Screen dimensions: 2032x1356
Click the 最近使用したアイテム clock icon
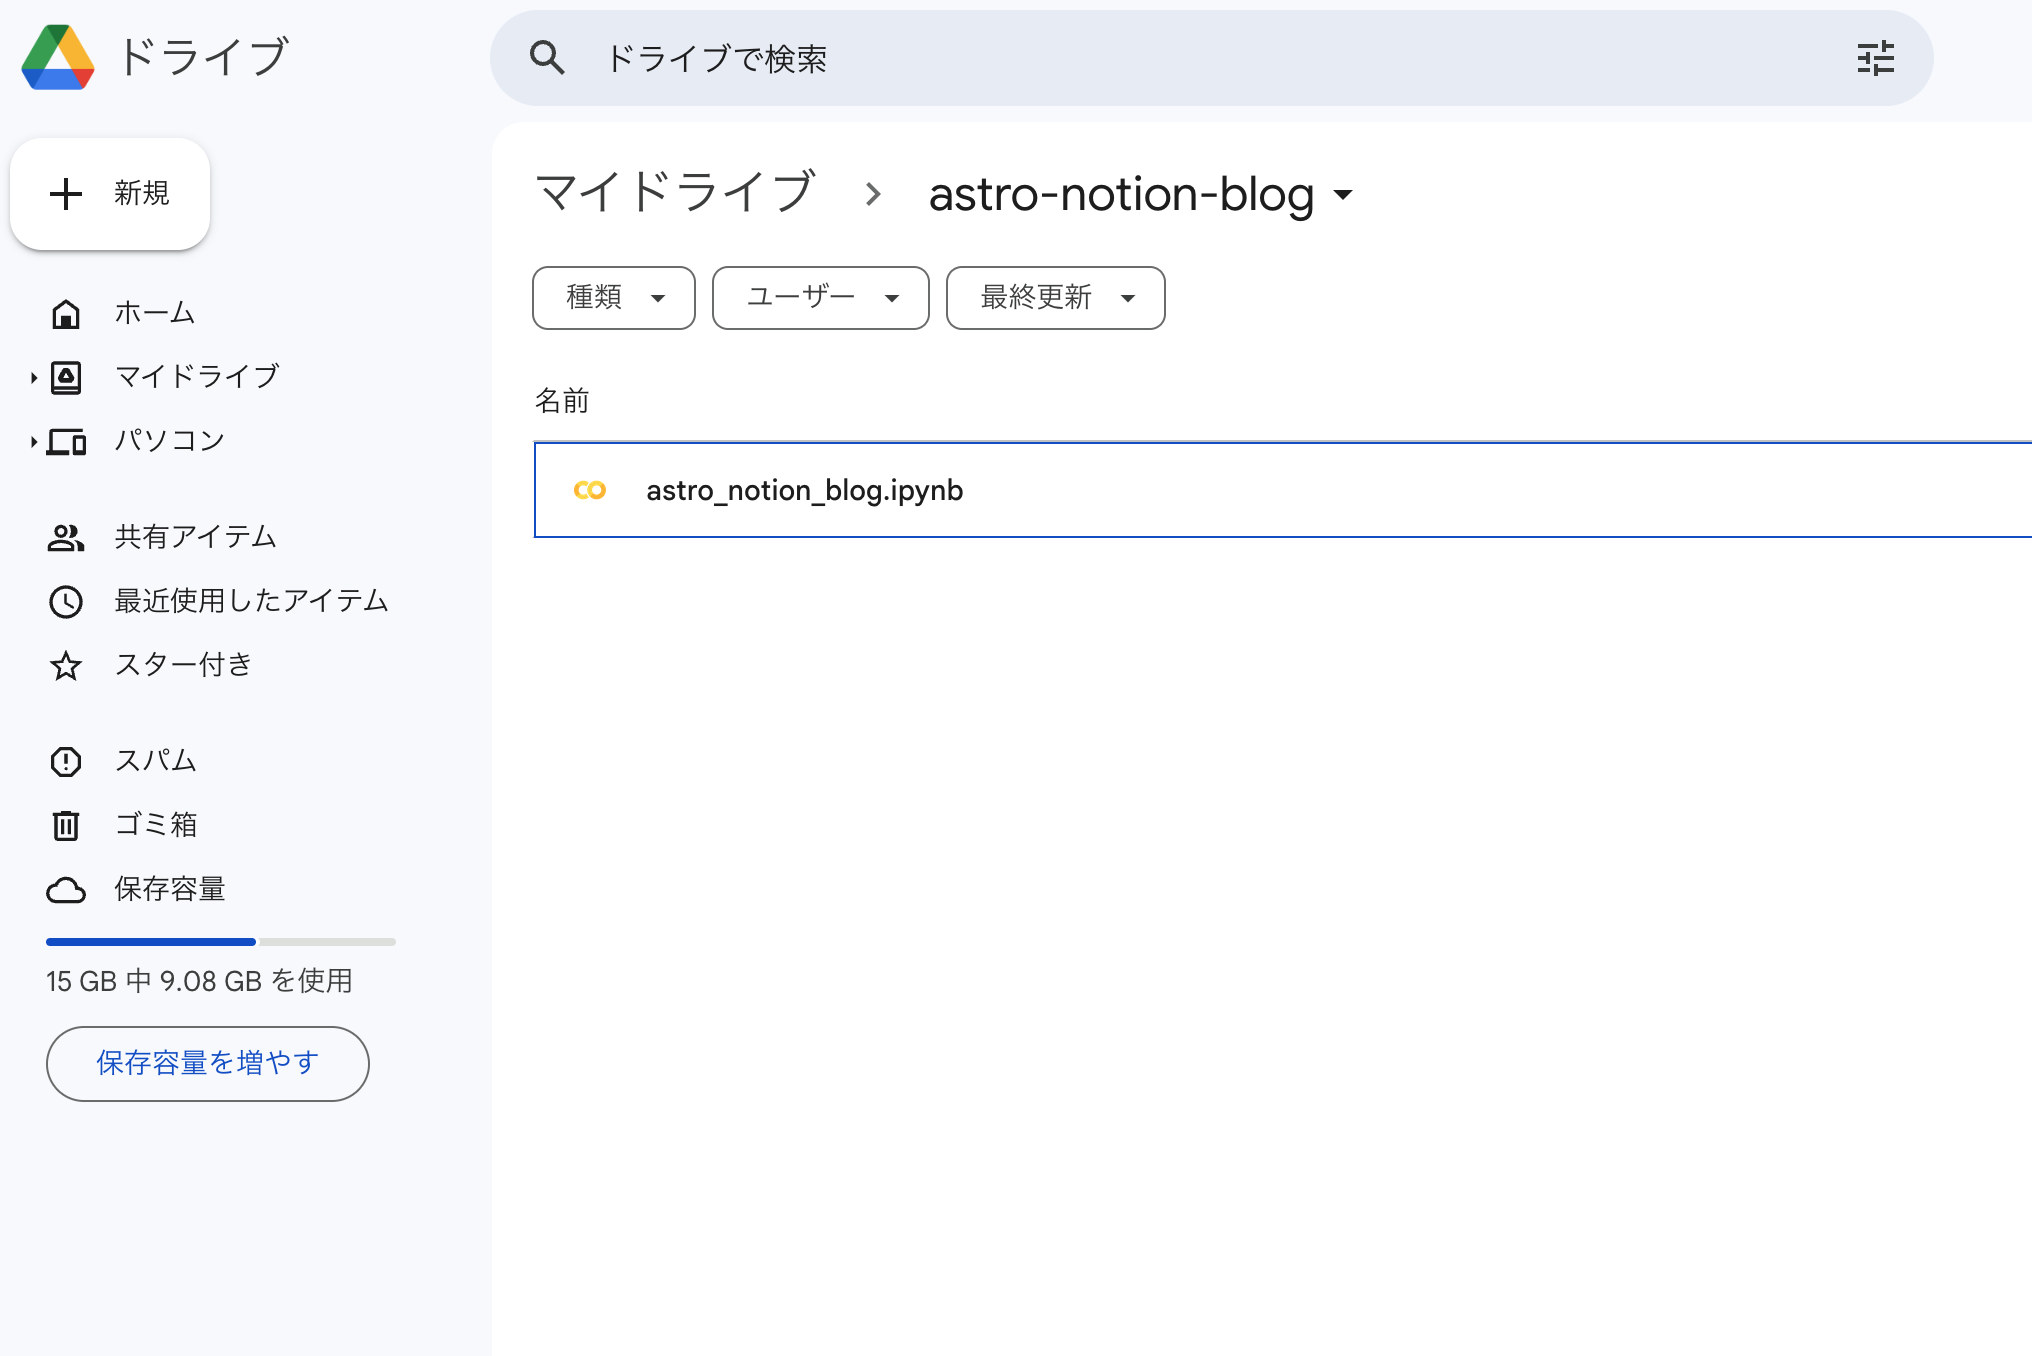66,602
